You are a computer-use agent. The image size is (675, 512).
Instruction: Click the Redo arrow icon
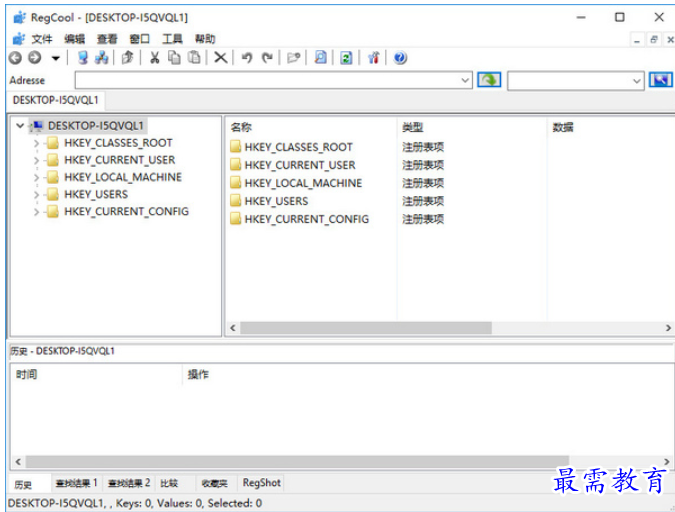[267, 58]
